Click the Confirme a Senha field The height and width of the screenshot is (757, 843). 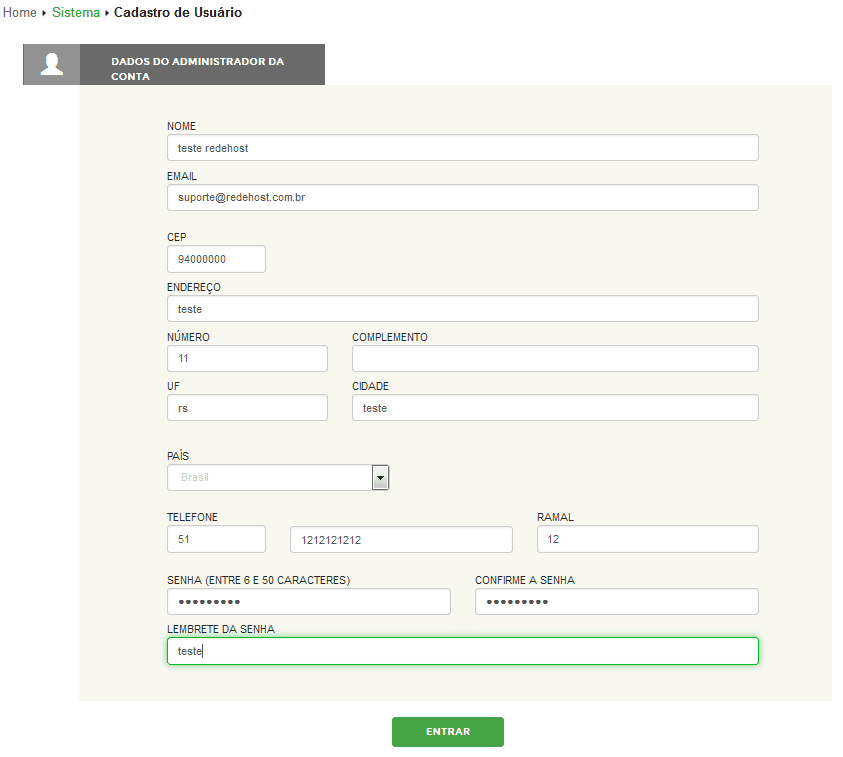[x=616, y=602]
